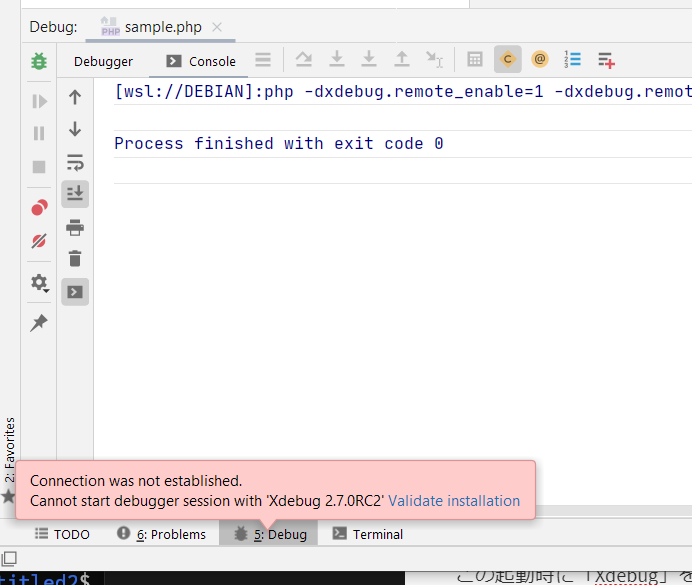Click 'Process finished with exit code 0' text
This screenshot has width=692, height=585.
coord(278,144)
